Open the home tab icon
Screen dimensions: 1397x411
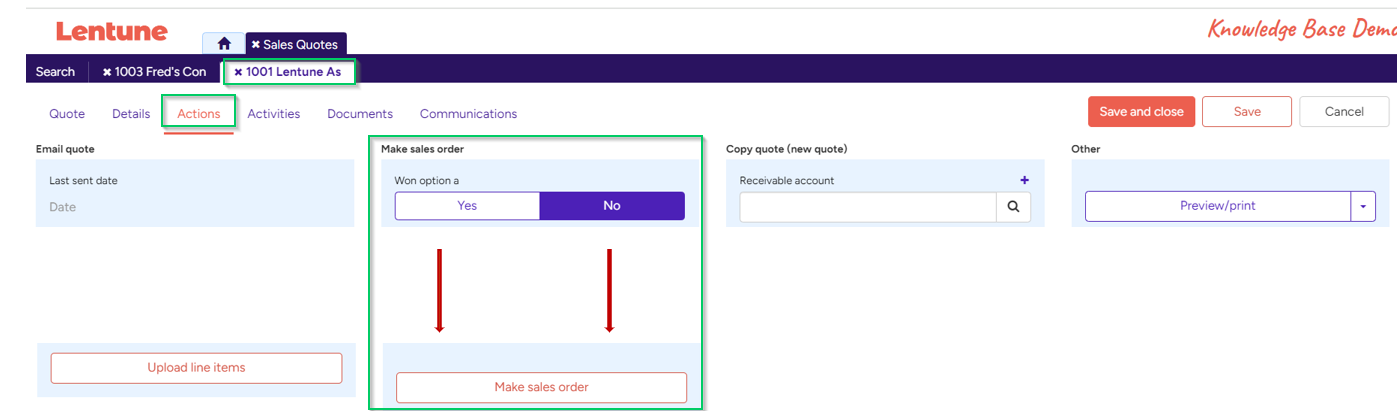(x=224, y=44)
